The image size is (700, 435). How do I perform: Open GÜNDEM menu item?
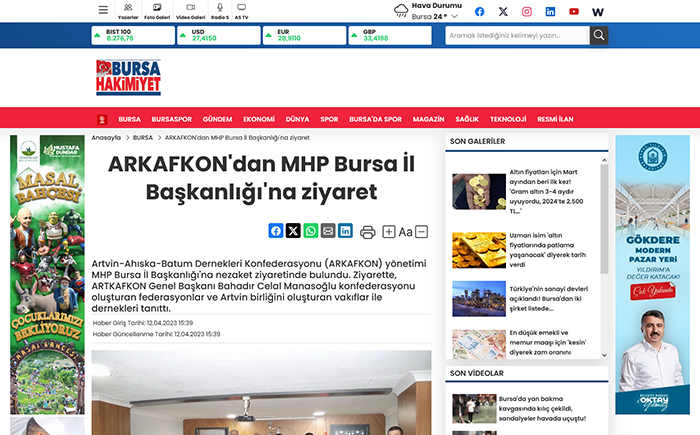tap(217, 119)
